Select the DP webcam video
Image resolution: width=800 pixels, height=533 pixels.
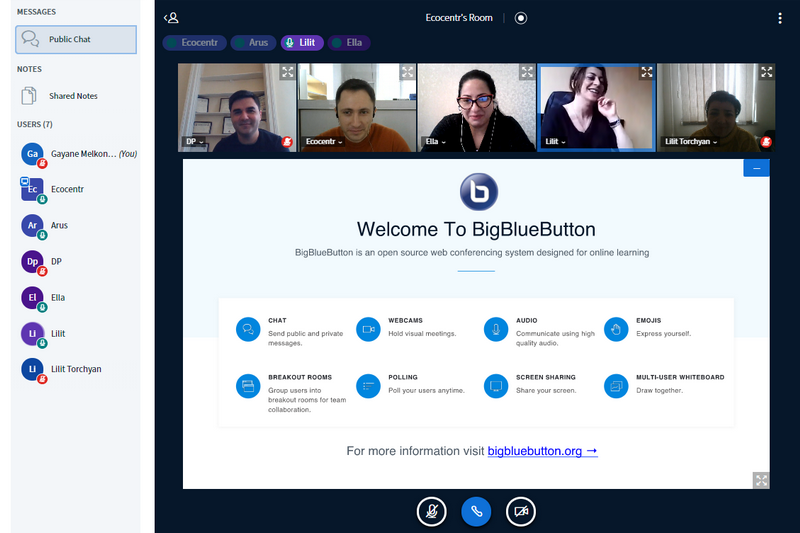(237, 108)
